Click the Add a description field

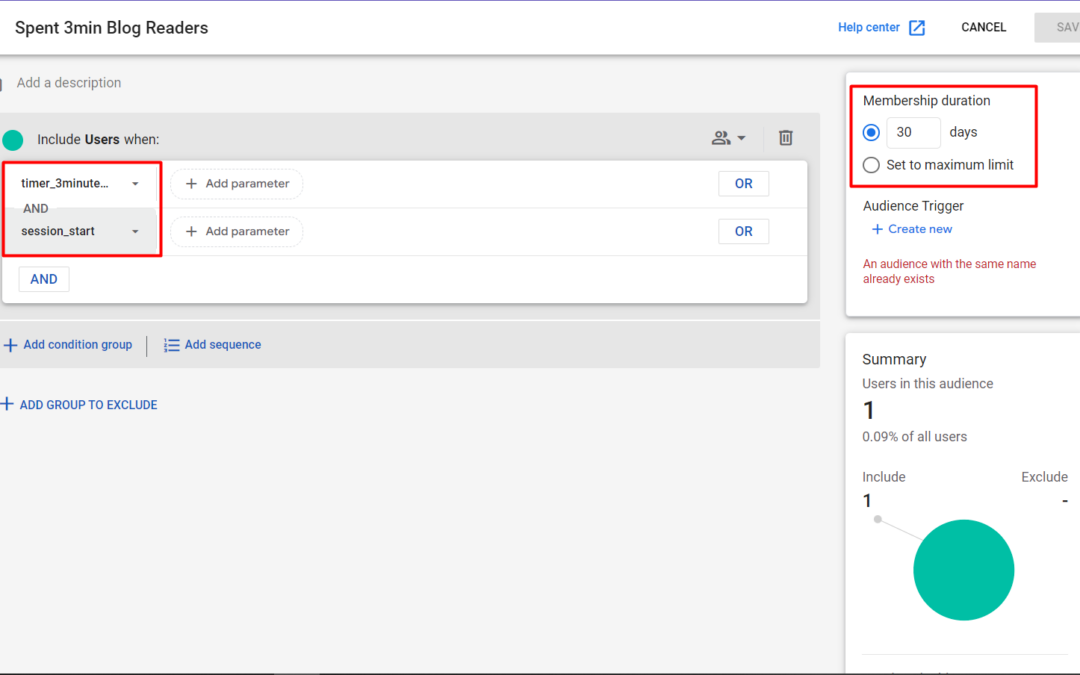[69, 83]
